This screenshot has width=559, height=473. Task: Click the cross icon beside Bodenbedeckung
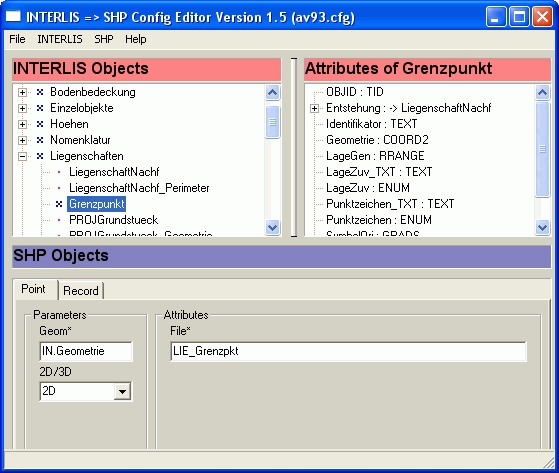(40, 92)
